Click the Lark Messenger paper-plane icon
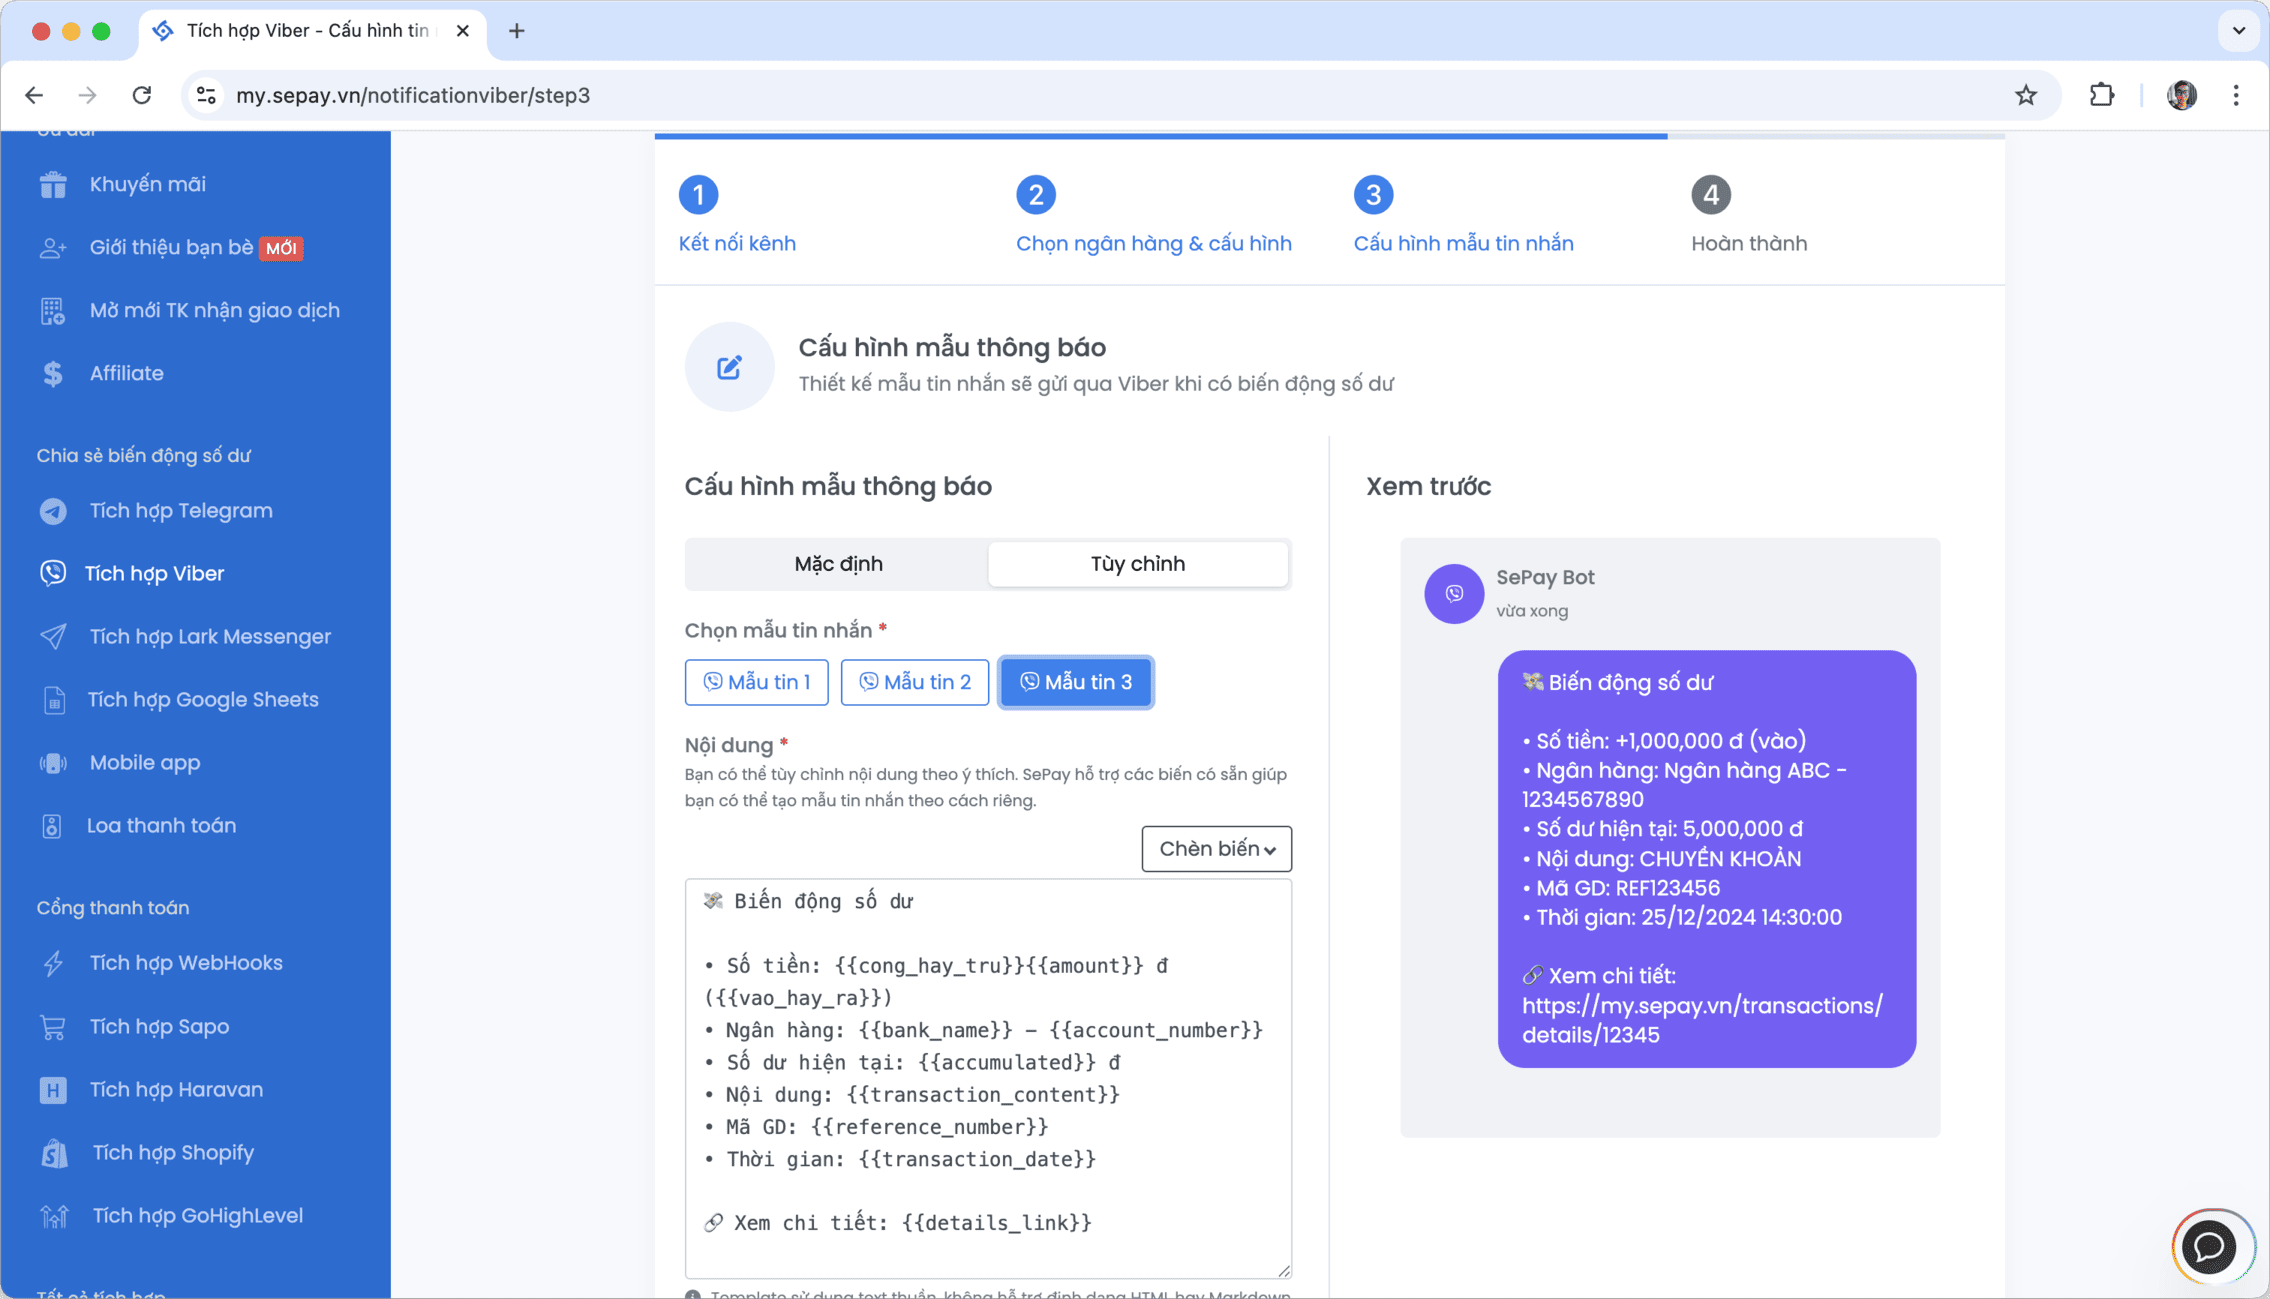This screenshot has height=1299, width=2270. coord(53,637)
